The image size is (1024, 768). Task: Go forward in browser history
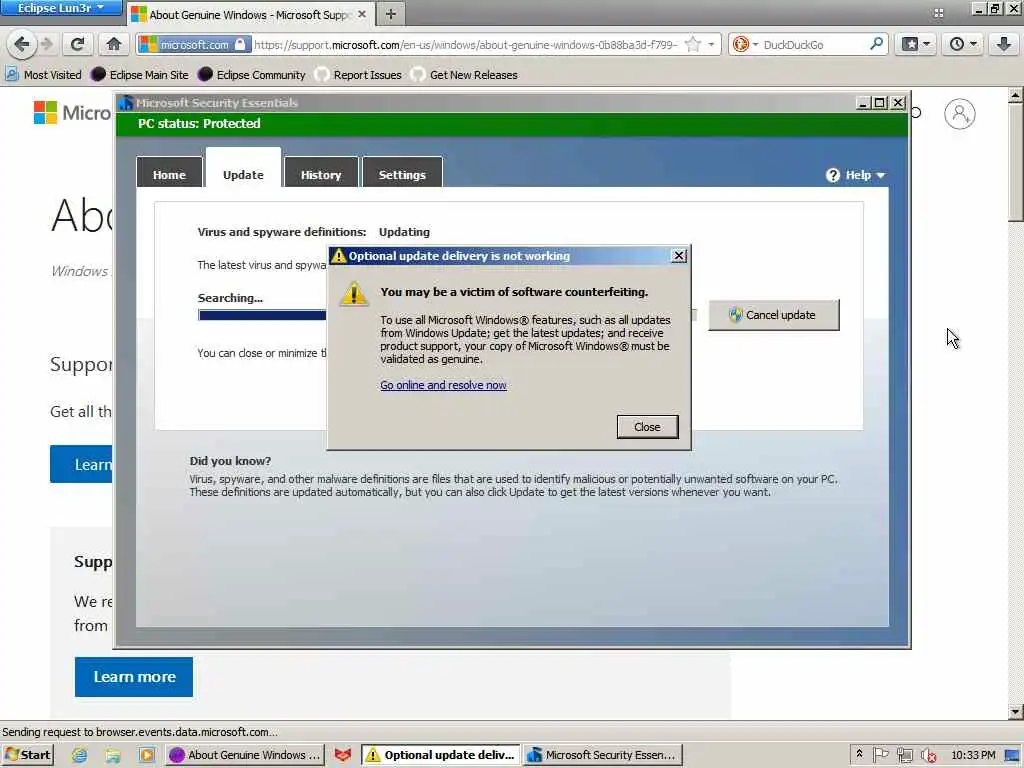tap(46, 44)
